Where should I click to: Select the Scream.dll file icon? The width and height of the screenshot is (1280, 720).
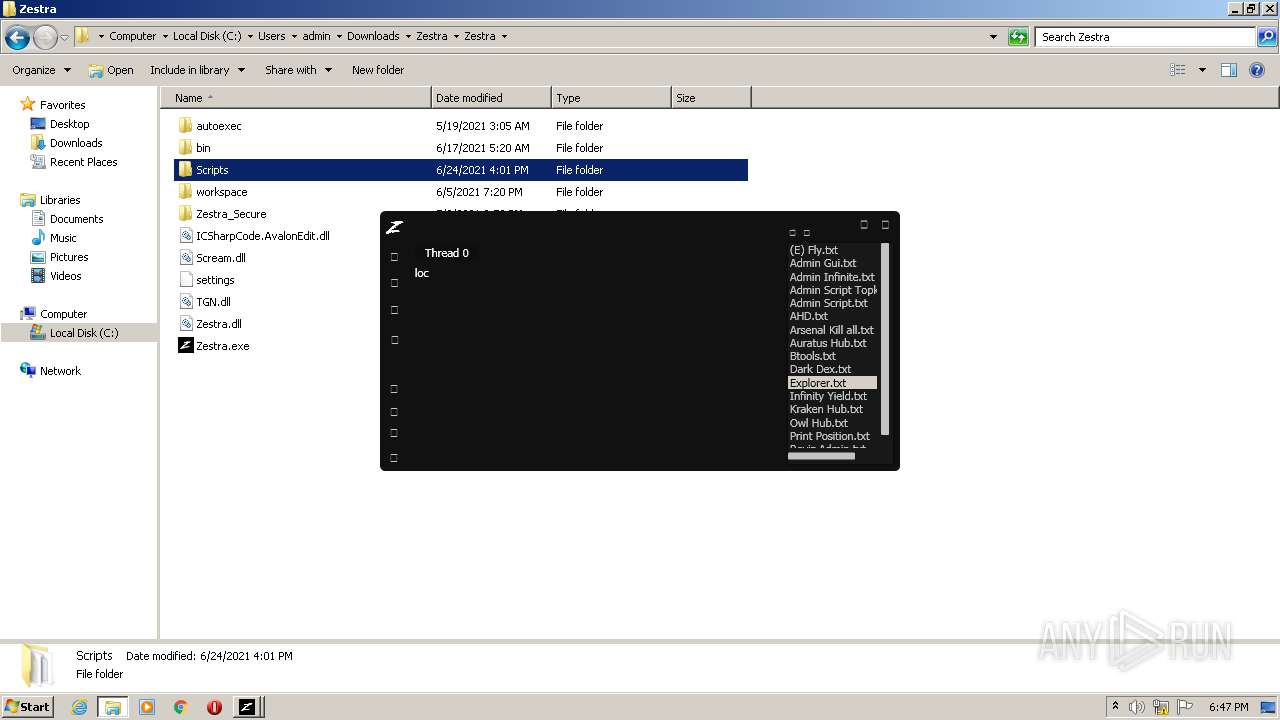185,258
